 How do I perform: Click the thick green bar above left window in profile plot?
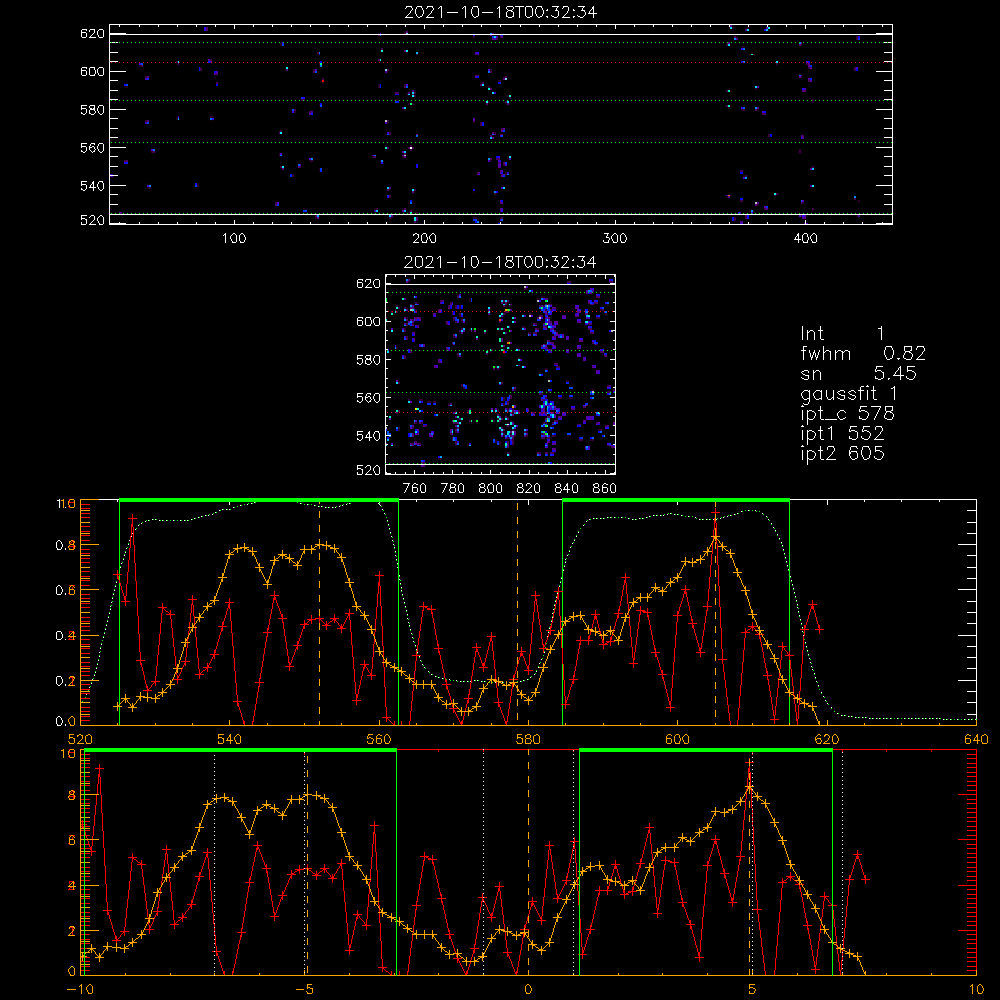point(259,500)
